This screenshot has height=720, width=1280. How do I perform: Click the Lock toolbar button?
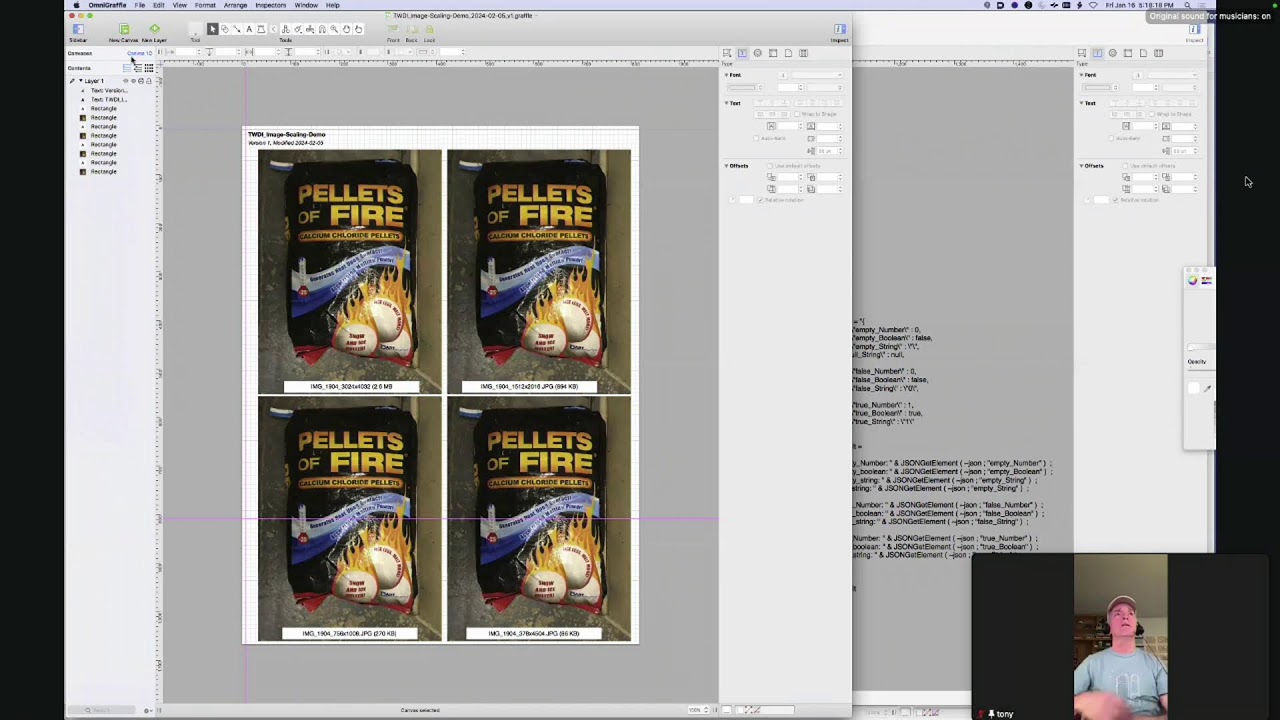[x=429, y=32]
